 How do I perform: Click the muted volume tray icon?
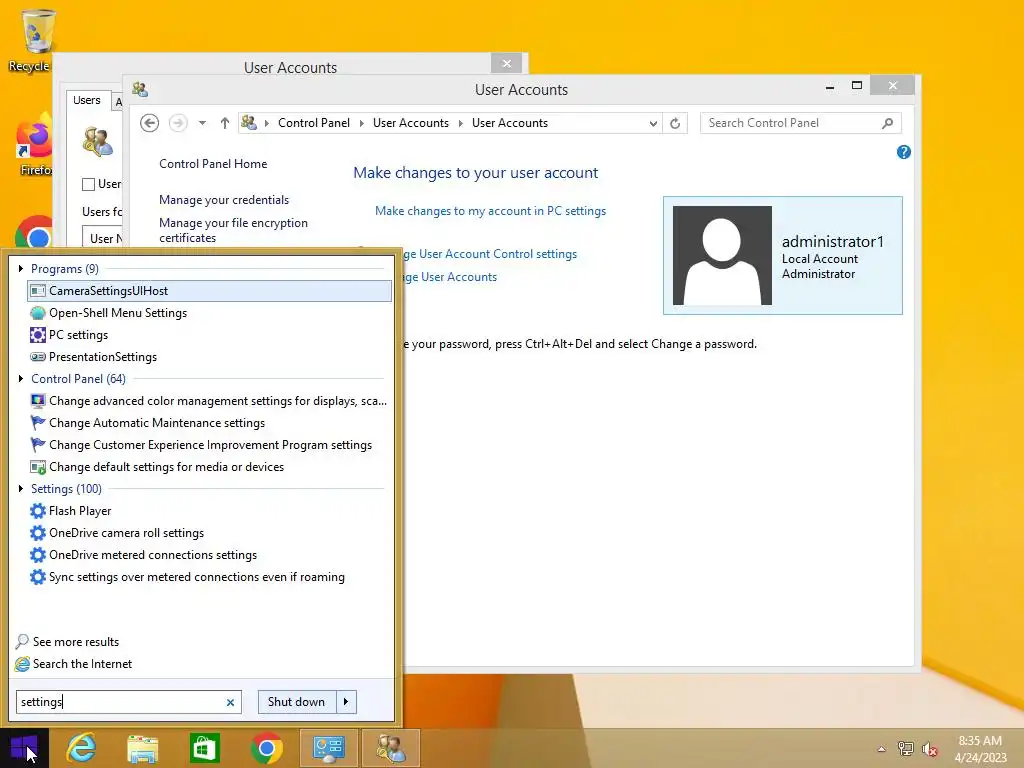930,749
